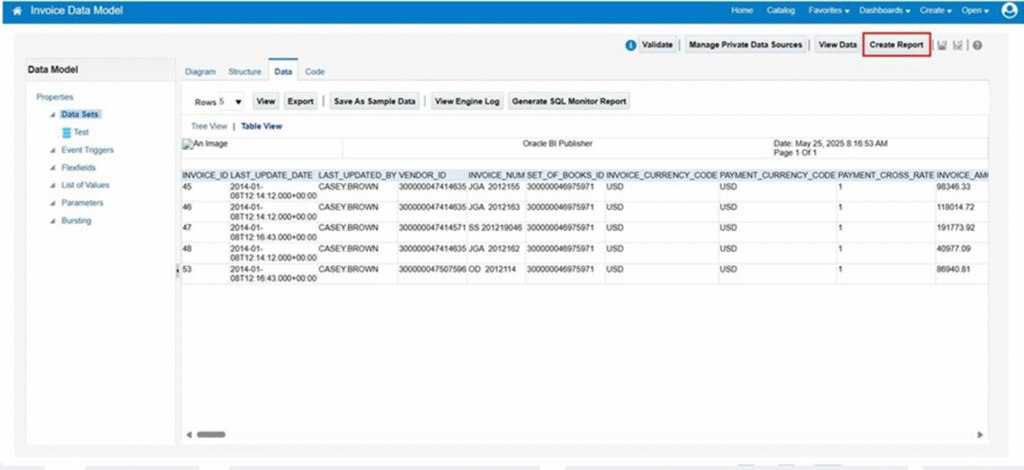Switch to Tree View
The image size is (1024, 470).
pos(209,127)
